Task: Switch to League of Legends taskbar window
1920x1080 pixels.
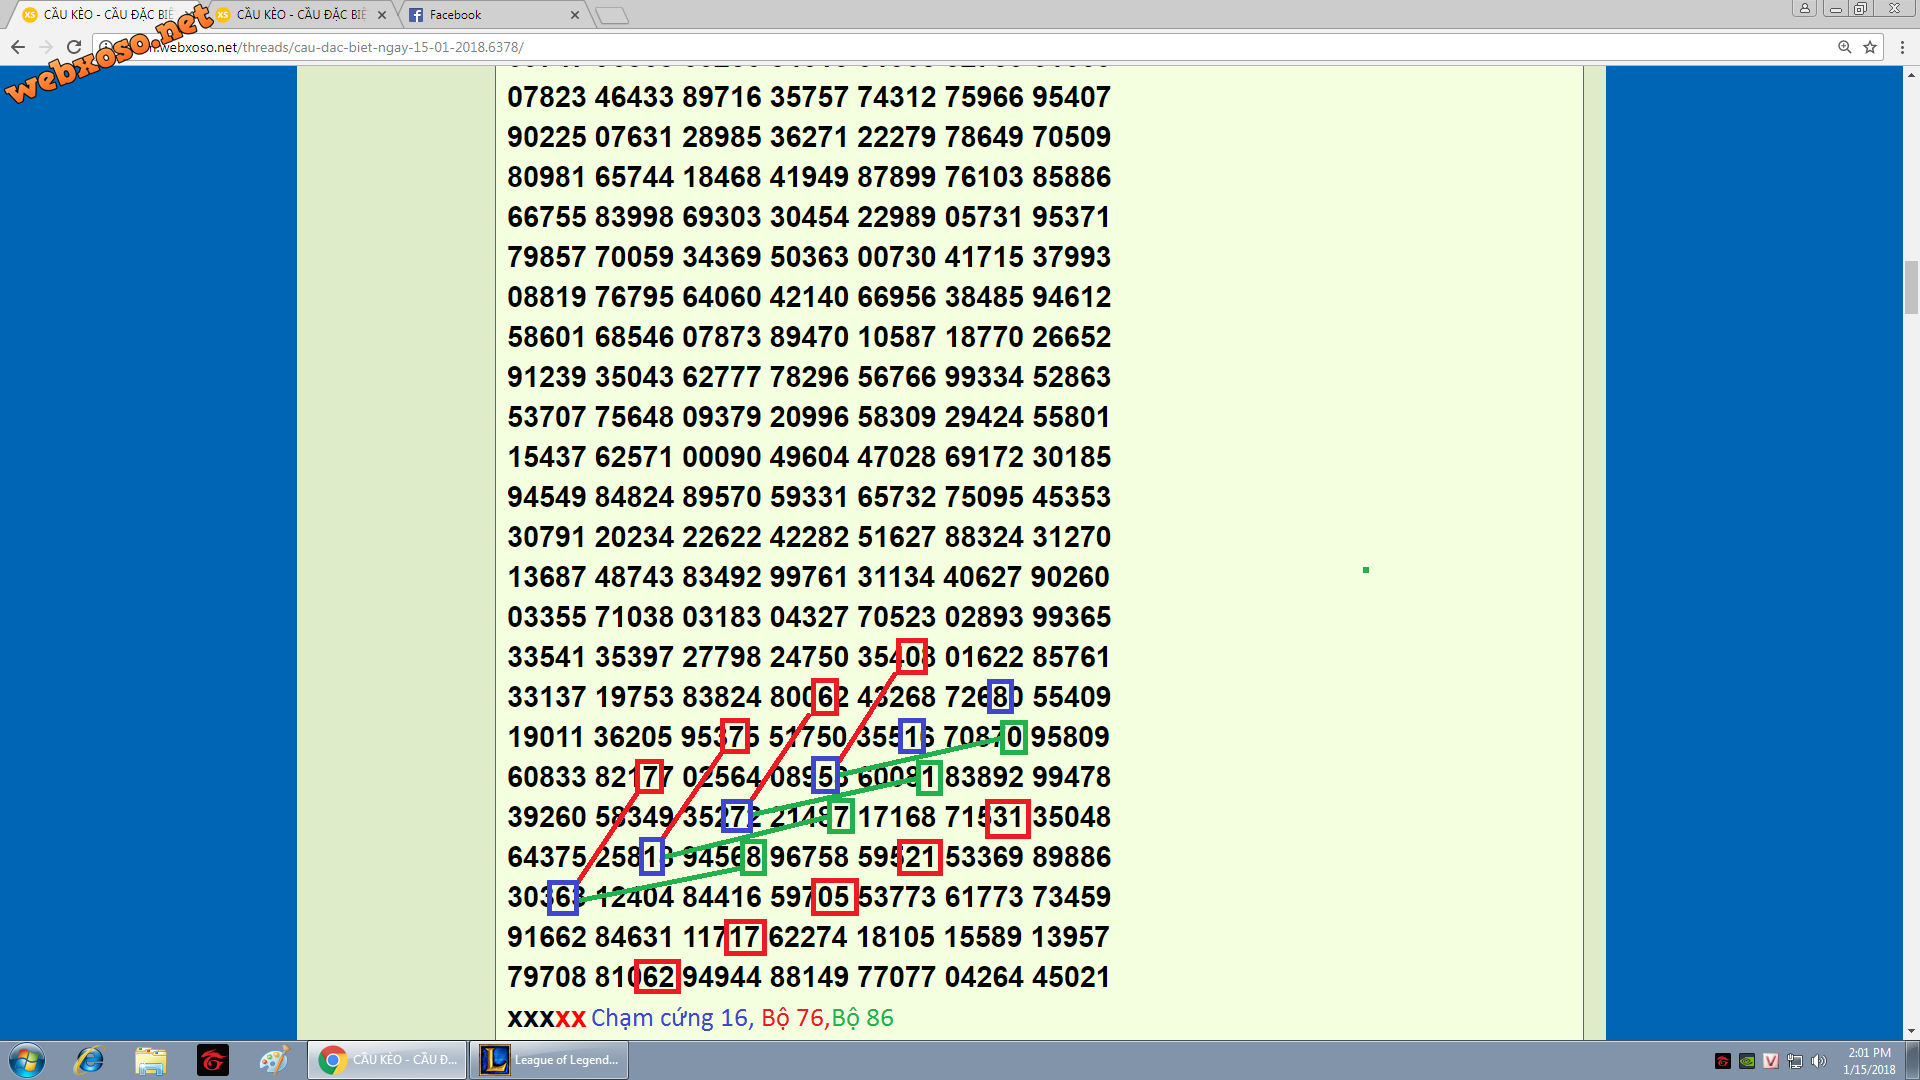Action: [549, 1060]
